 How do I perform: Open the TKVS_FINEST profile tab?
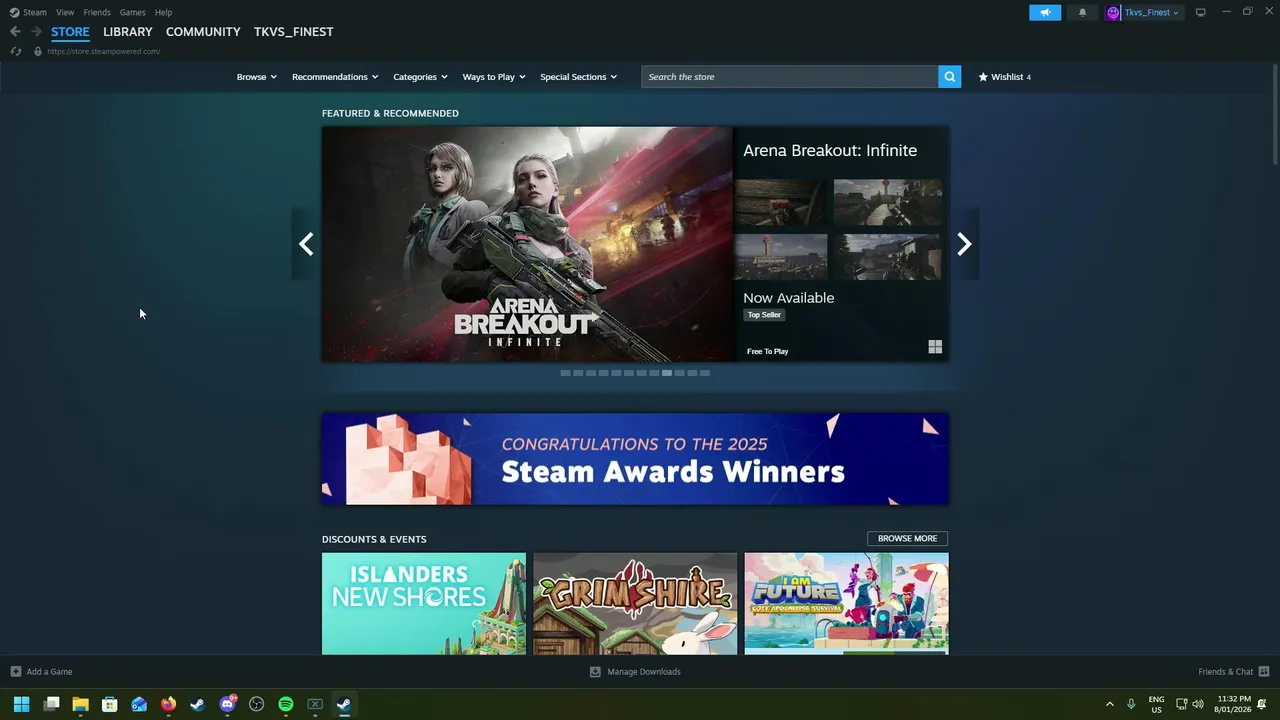pos(294,32)
